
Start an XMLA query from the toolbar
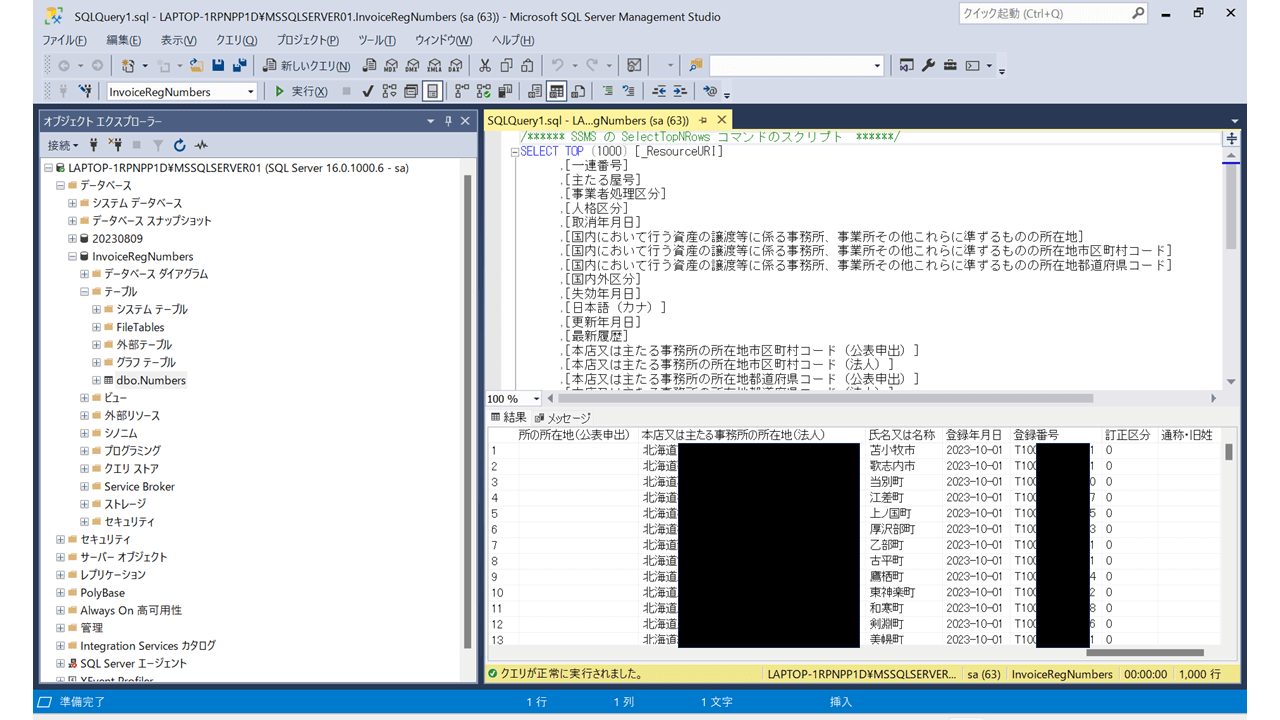click(x=434, y=66)
